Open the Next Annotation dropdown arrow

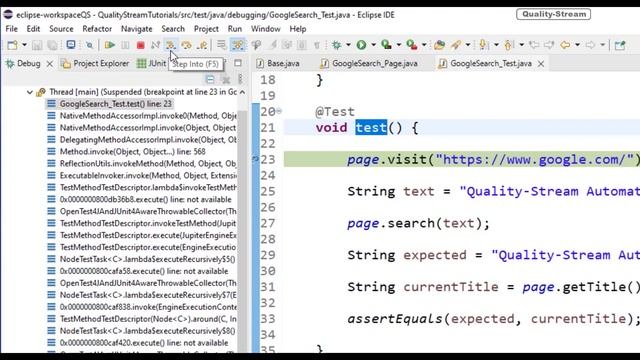coord(496,45)
